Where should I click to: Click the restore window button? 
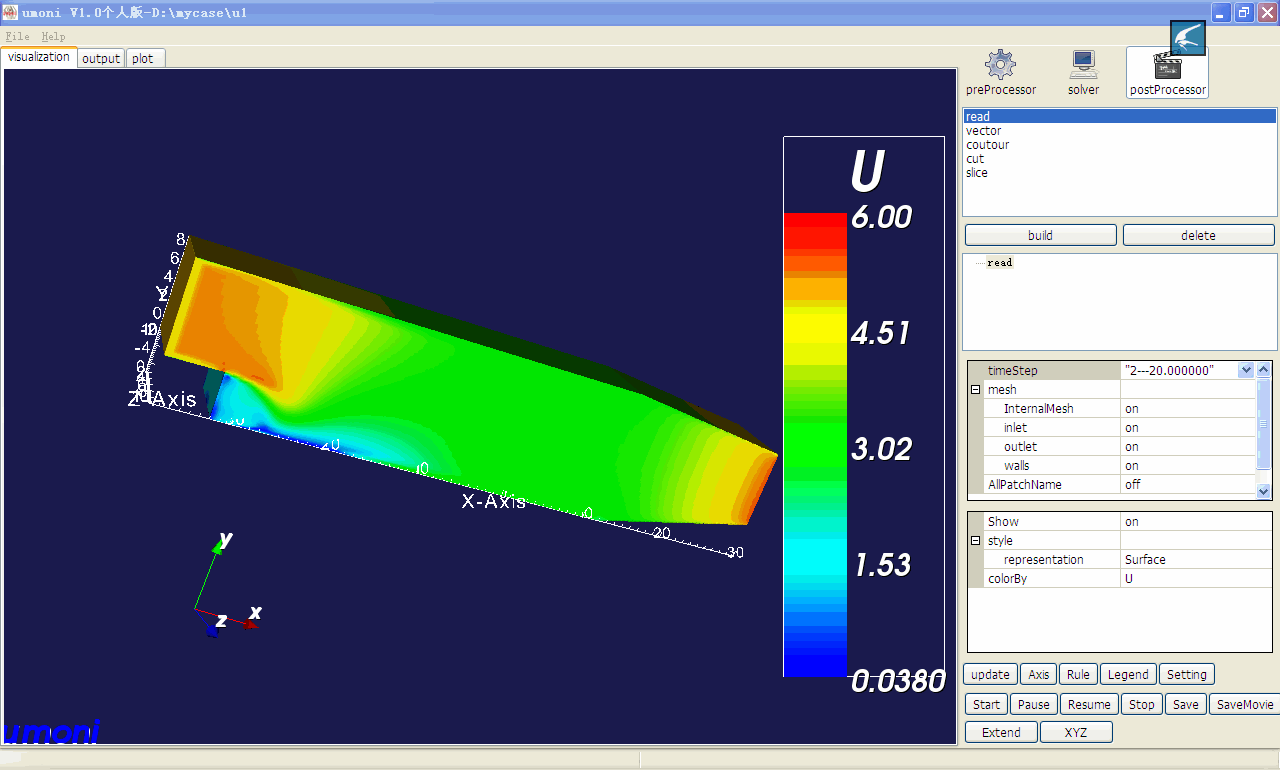(x=1244, y=13)
